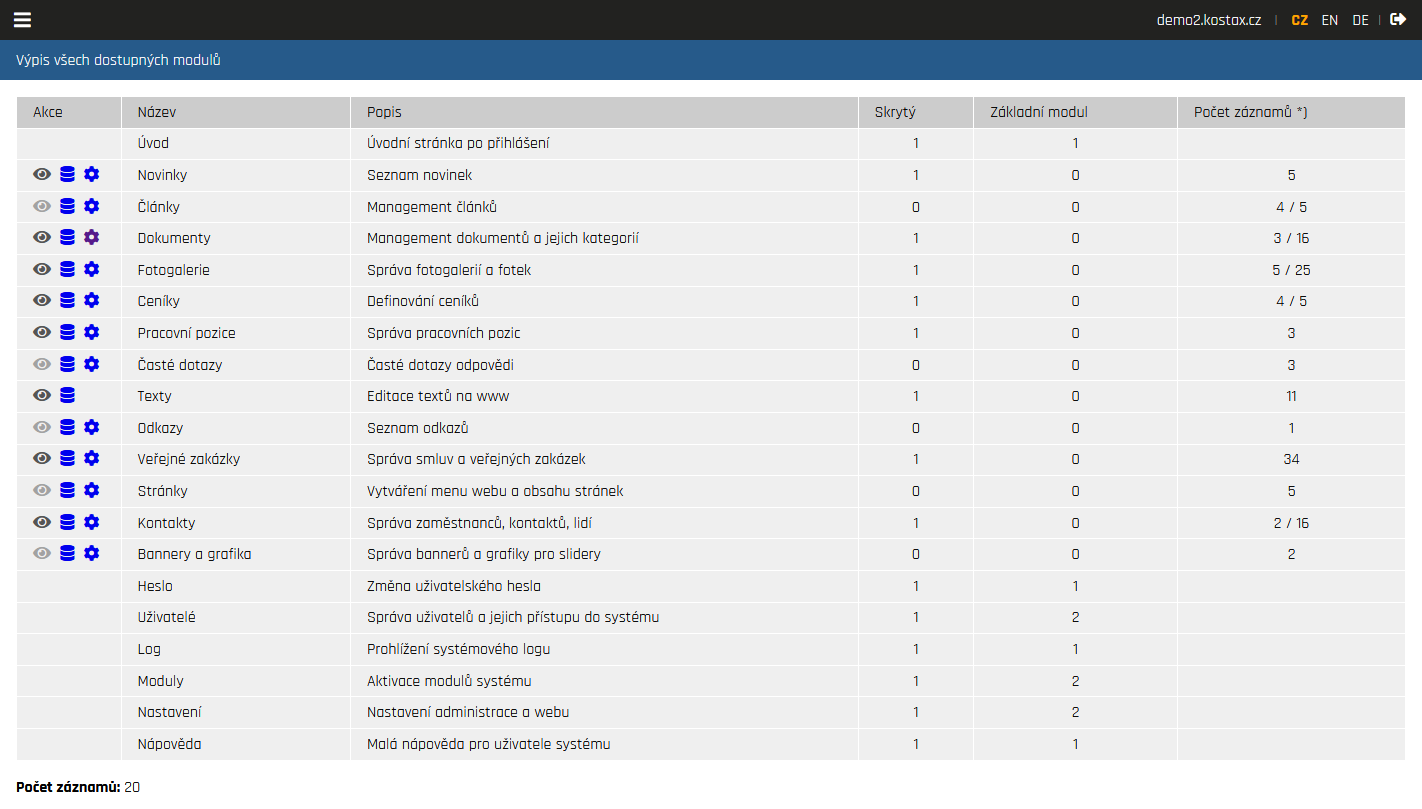The image size is (1422, 809).
Task: Click the Název column header
Action: pyautogui.click(x=157, y=112)
